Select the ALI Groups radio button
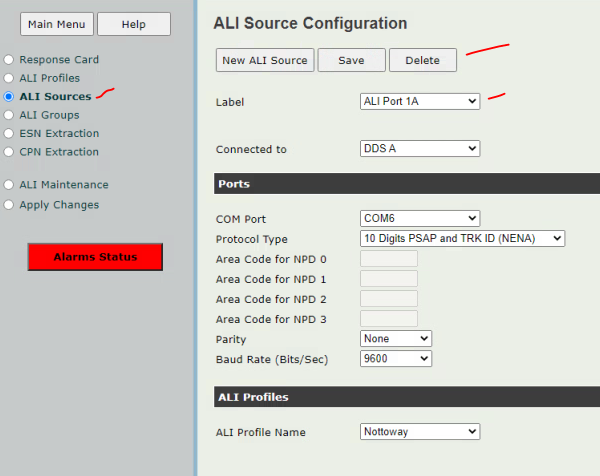Viewport: 600px width, 476px height. pyautogui.click(x=8, y=115)
